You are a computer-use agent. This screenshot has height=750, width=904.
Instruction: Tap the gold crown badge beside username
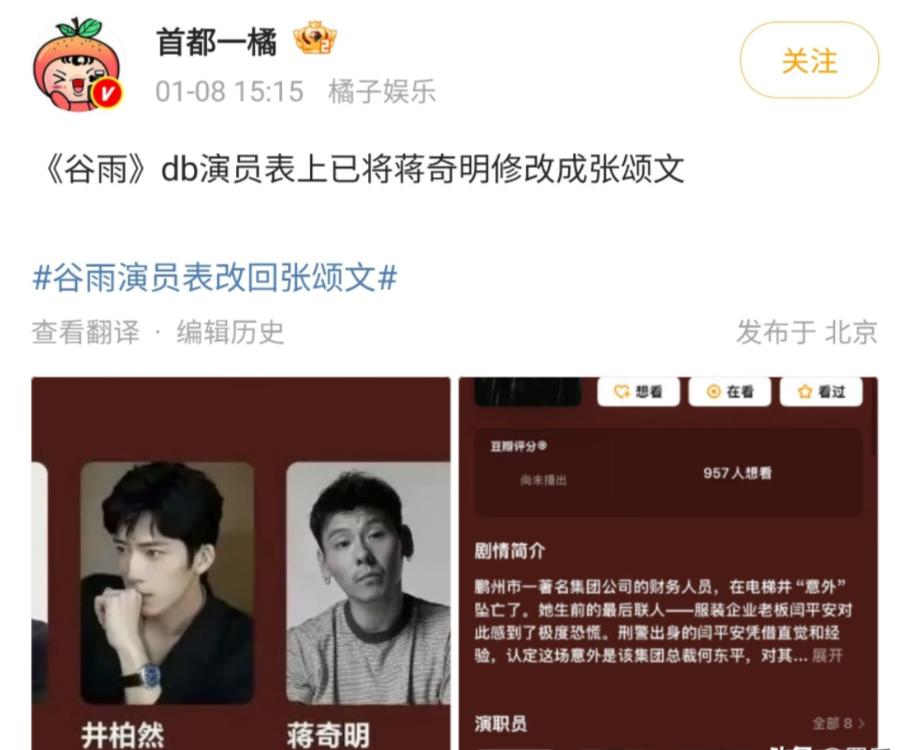click(x=315, y=38)
